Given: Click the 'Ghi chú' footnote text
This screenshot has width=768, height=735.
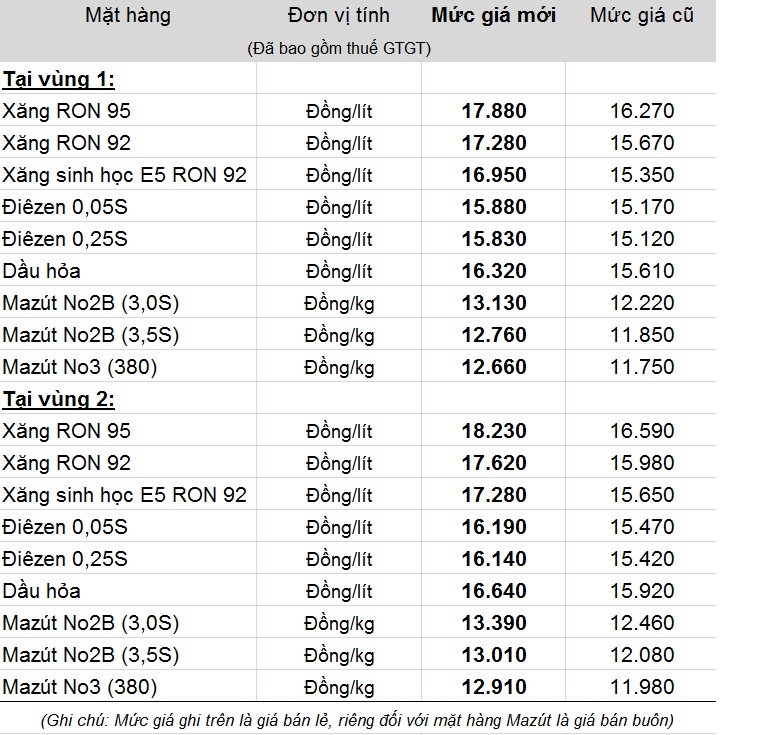Looking at the screenshot, I should 357,720.
